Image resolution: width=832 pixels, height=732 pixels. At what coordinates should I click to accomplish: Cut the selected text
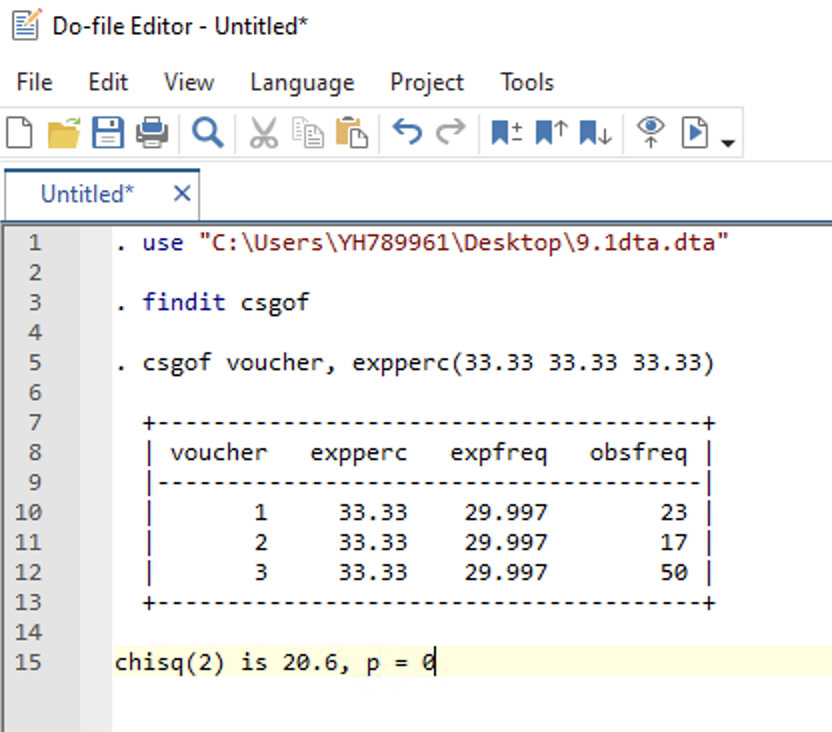click(x=263, y=131)
